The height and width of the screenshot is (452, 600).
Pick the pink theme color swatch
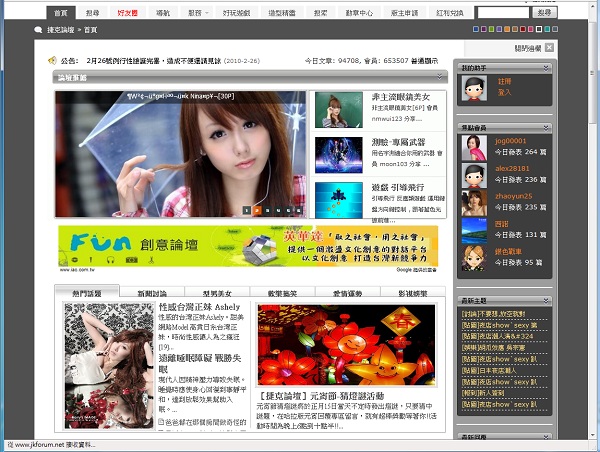(531, 29)
